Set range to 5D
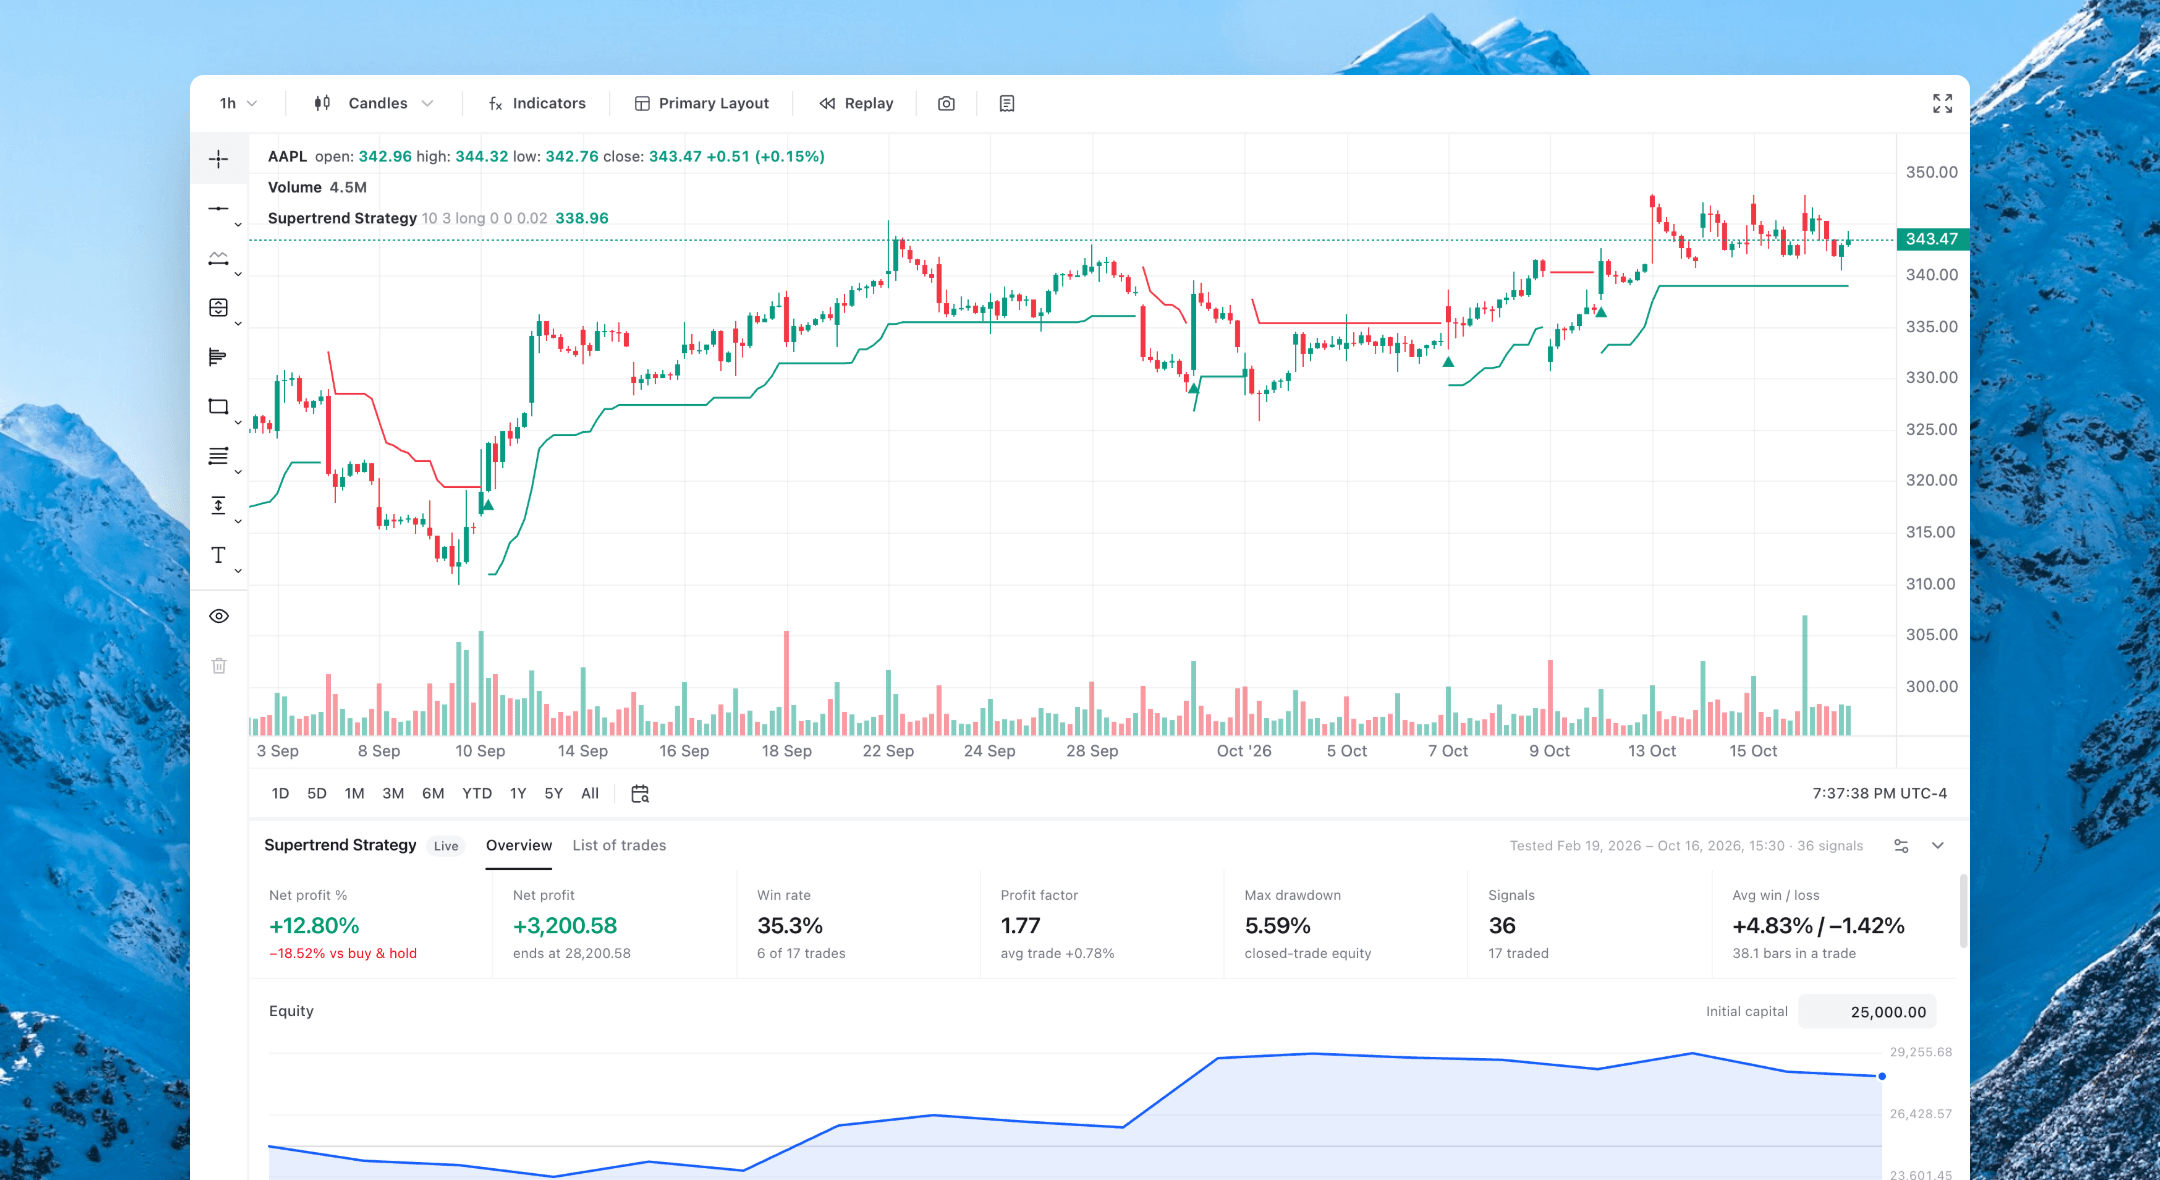Image resolution: width=2160 pixels, height=1180 pixels. pos(317,793)
